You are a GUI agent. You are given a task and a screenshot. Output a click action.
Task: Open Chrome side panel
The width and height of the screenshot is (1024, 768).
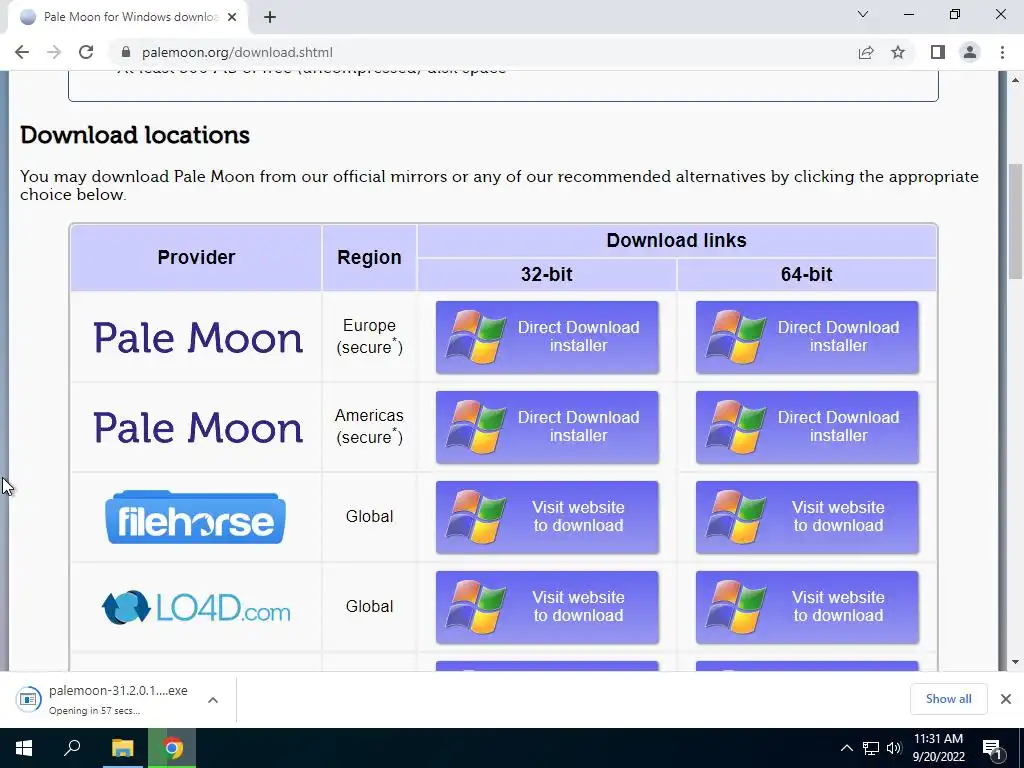point(938,52)
